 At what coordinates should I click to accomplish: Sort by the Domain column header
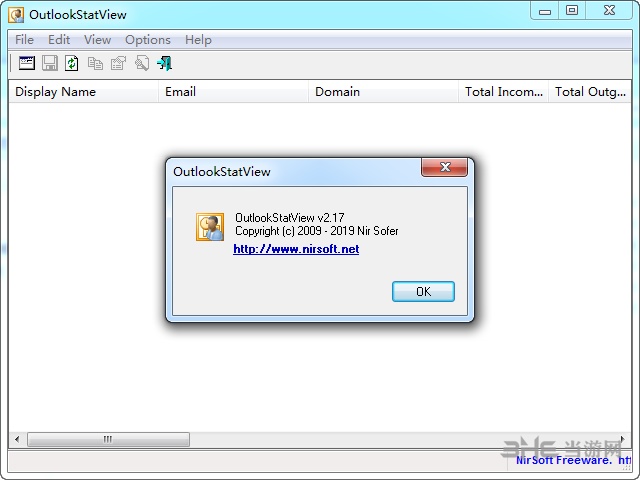pos(383,91)
